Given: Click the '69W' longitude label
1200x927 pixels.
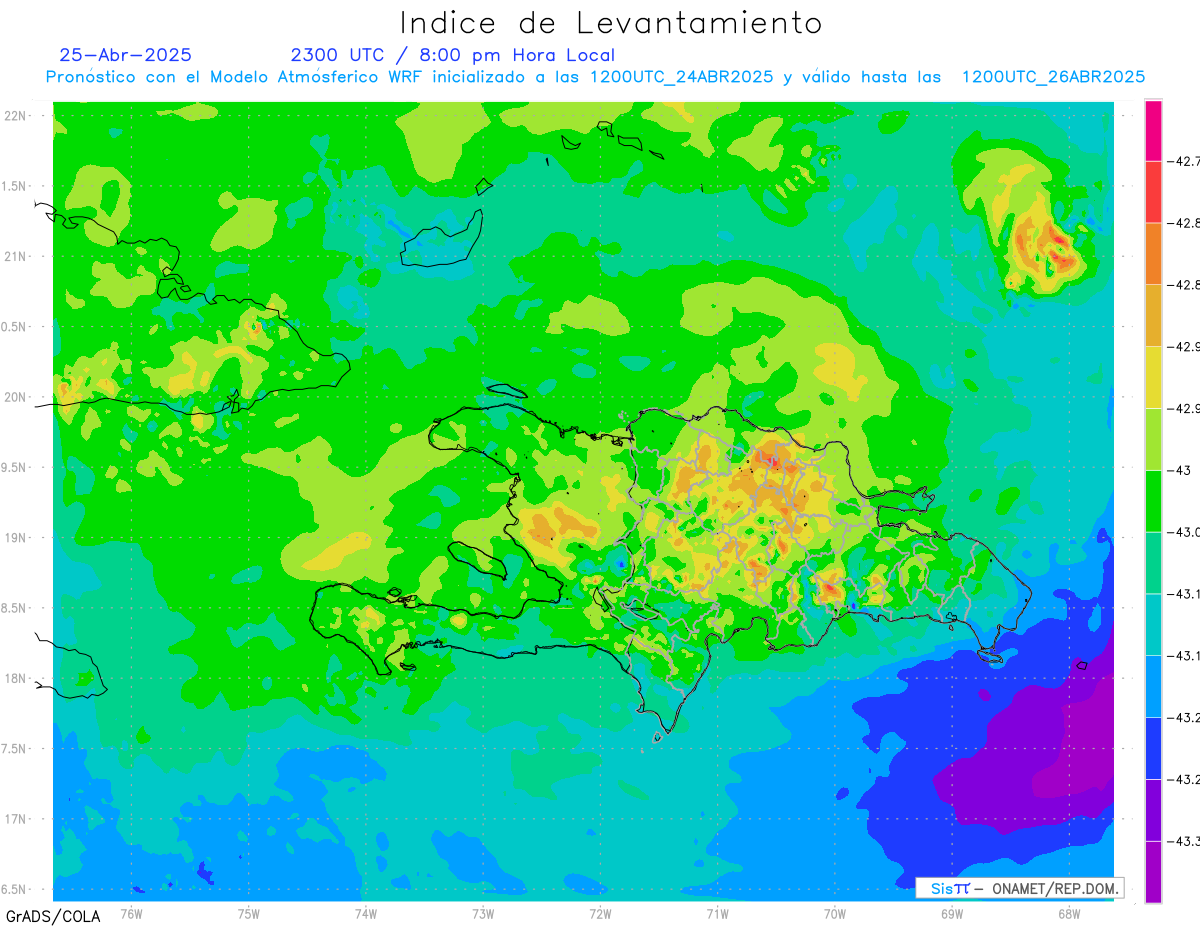Looking at the screenshot, I should (952, 914).
